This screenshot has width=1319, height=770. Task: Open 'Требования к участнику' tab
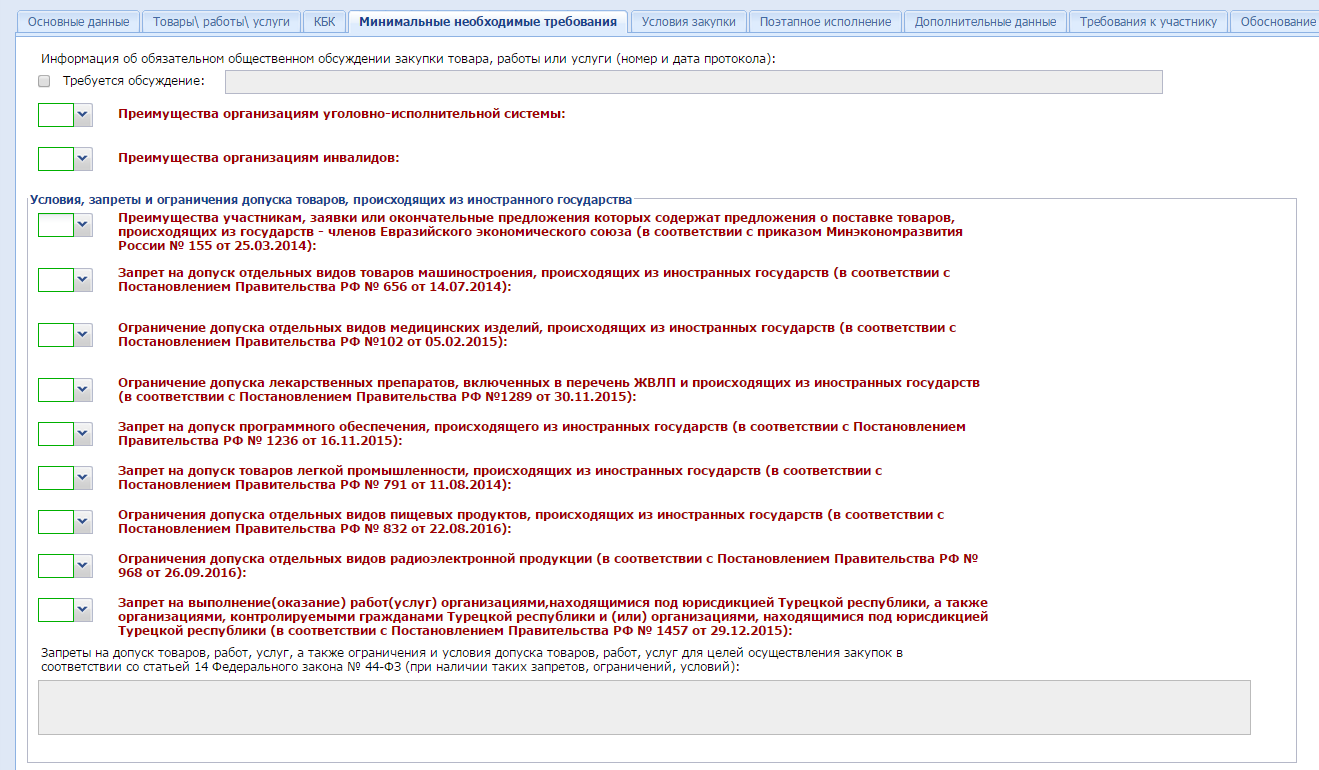(x=1148, y=22)
